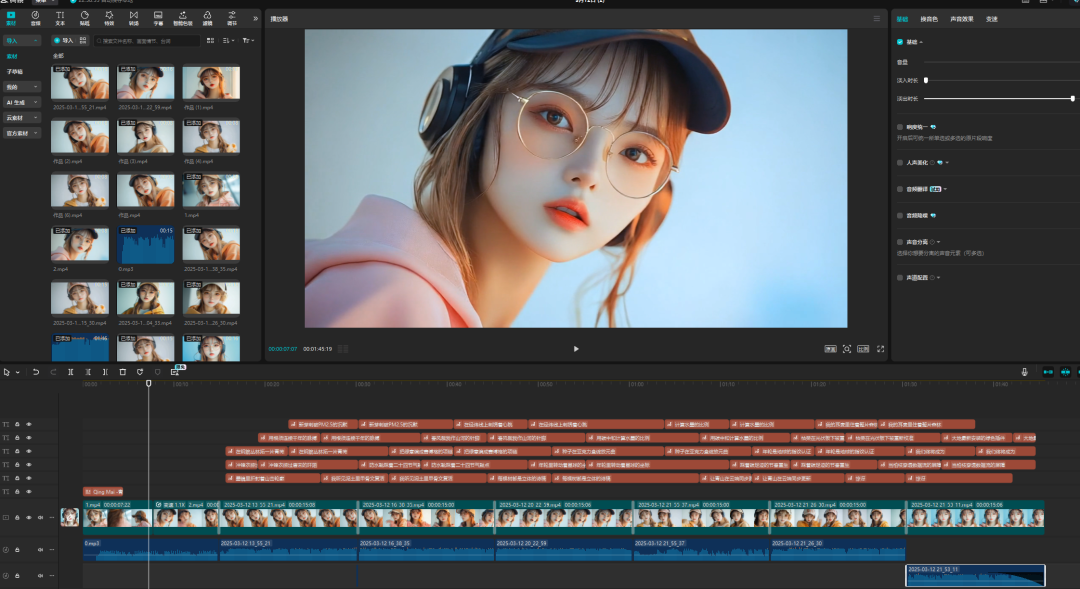1080x589 pixels.
Task: Click the 淡入时长 fade-in slider handle
Action: (x=926, y=81)
